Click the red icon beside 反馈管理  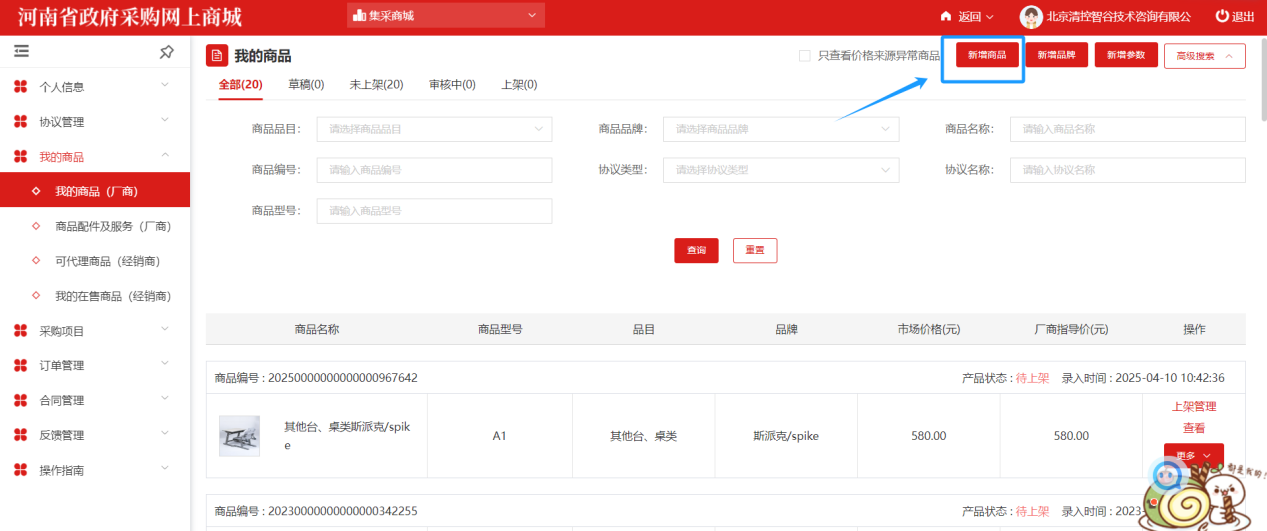pos(21,435)
